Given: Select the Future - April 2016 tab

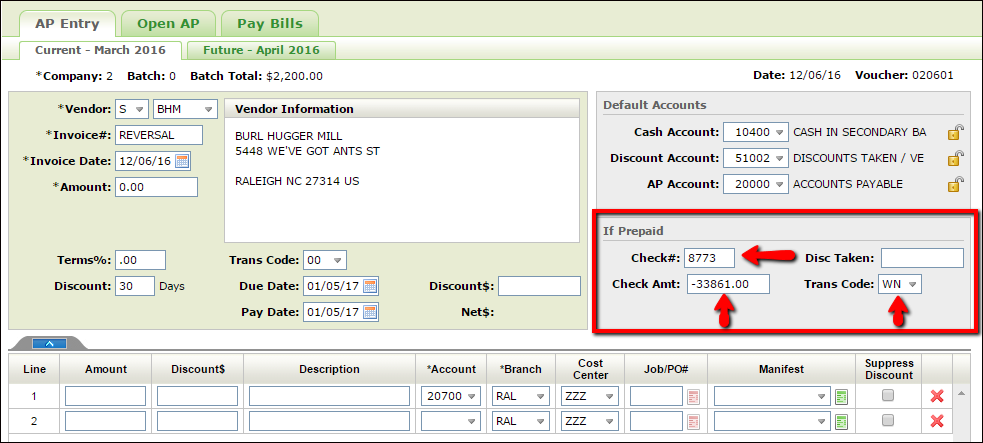Looking at the screenshot, I should click(261, 50).
